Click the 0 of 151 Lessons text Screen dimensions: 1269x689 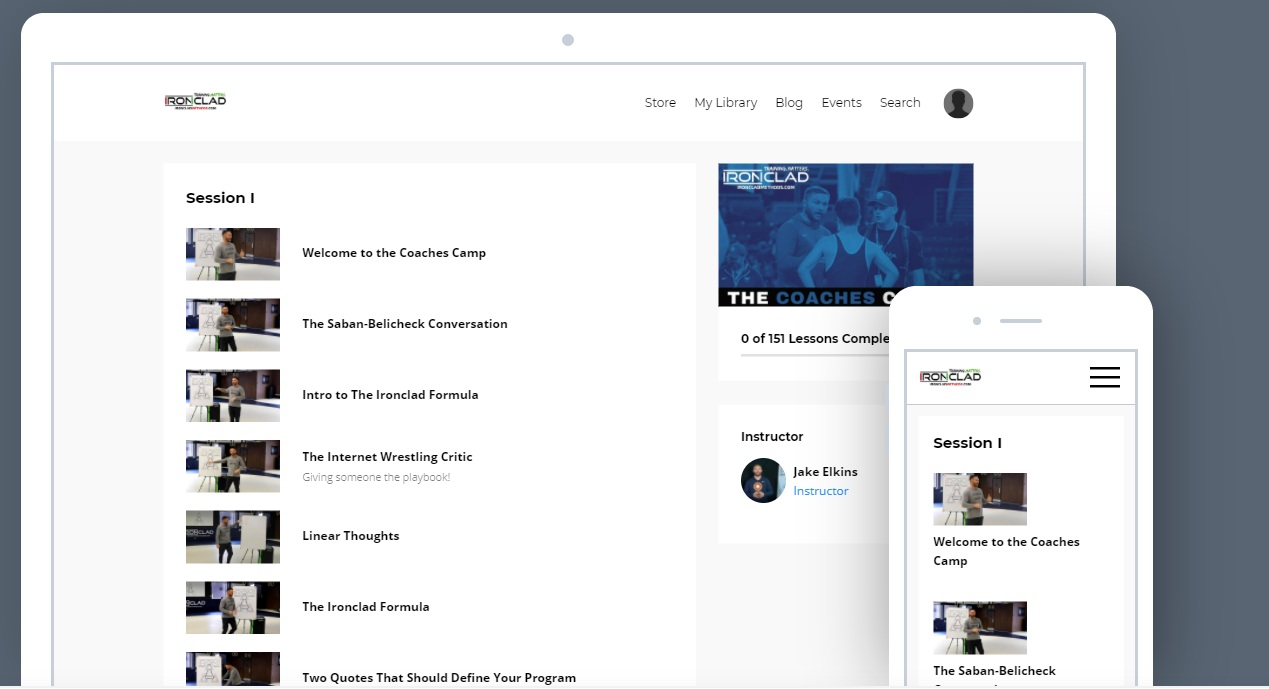click(x=814, y=339)
